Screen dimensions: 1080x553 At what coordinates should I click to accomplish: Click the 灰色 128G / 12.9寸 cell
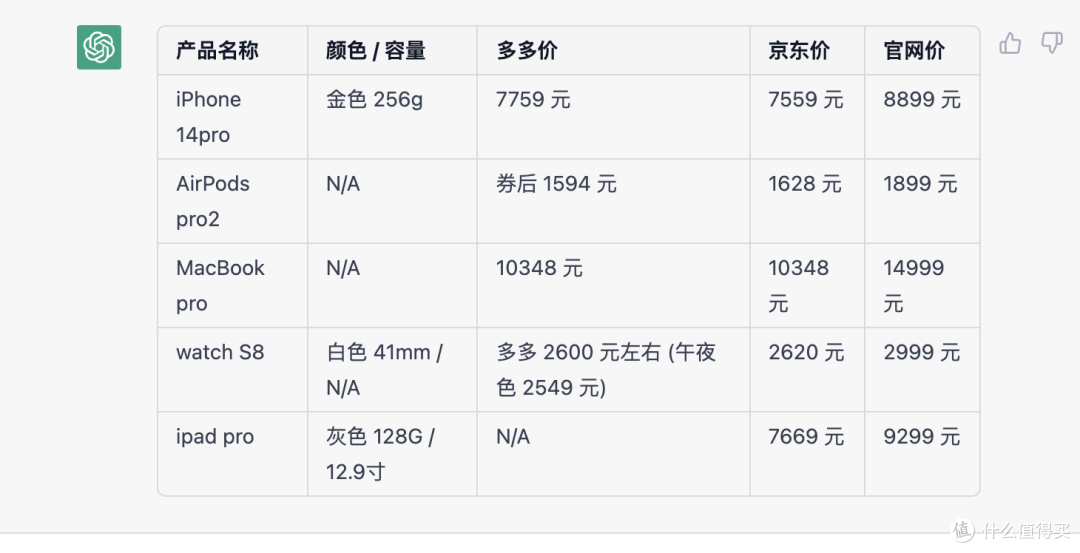[392, 454]
